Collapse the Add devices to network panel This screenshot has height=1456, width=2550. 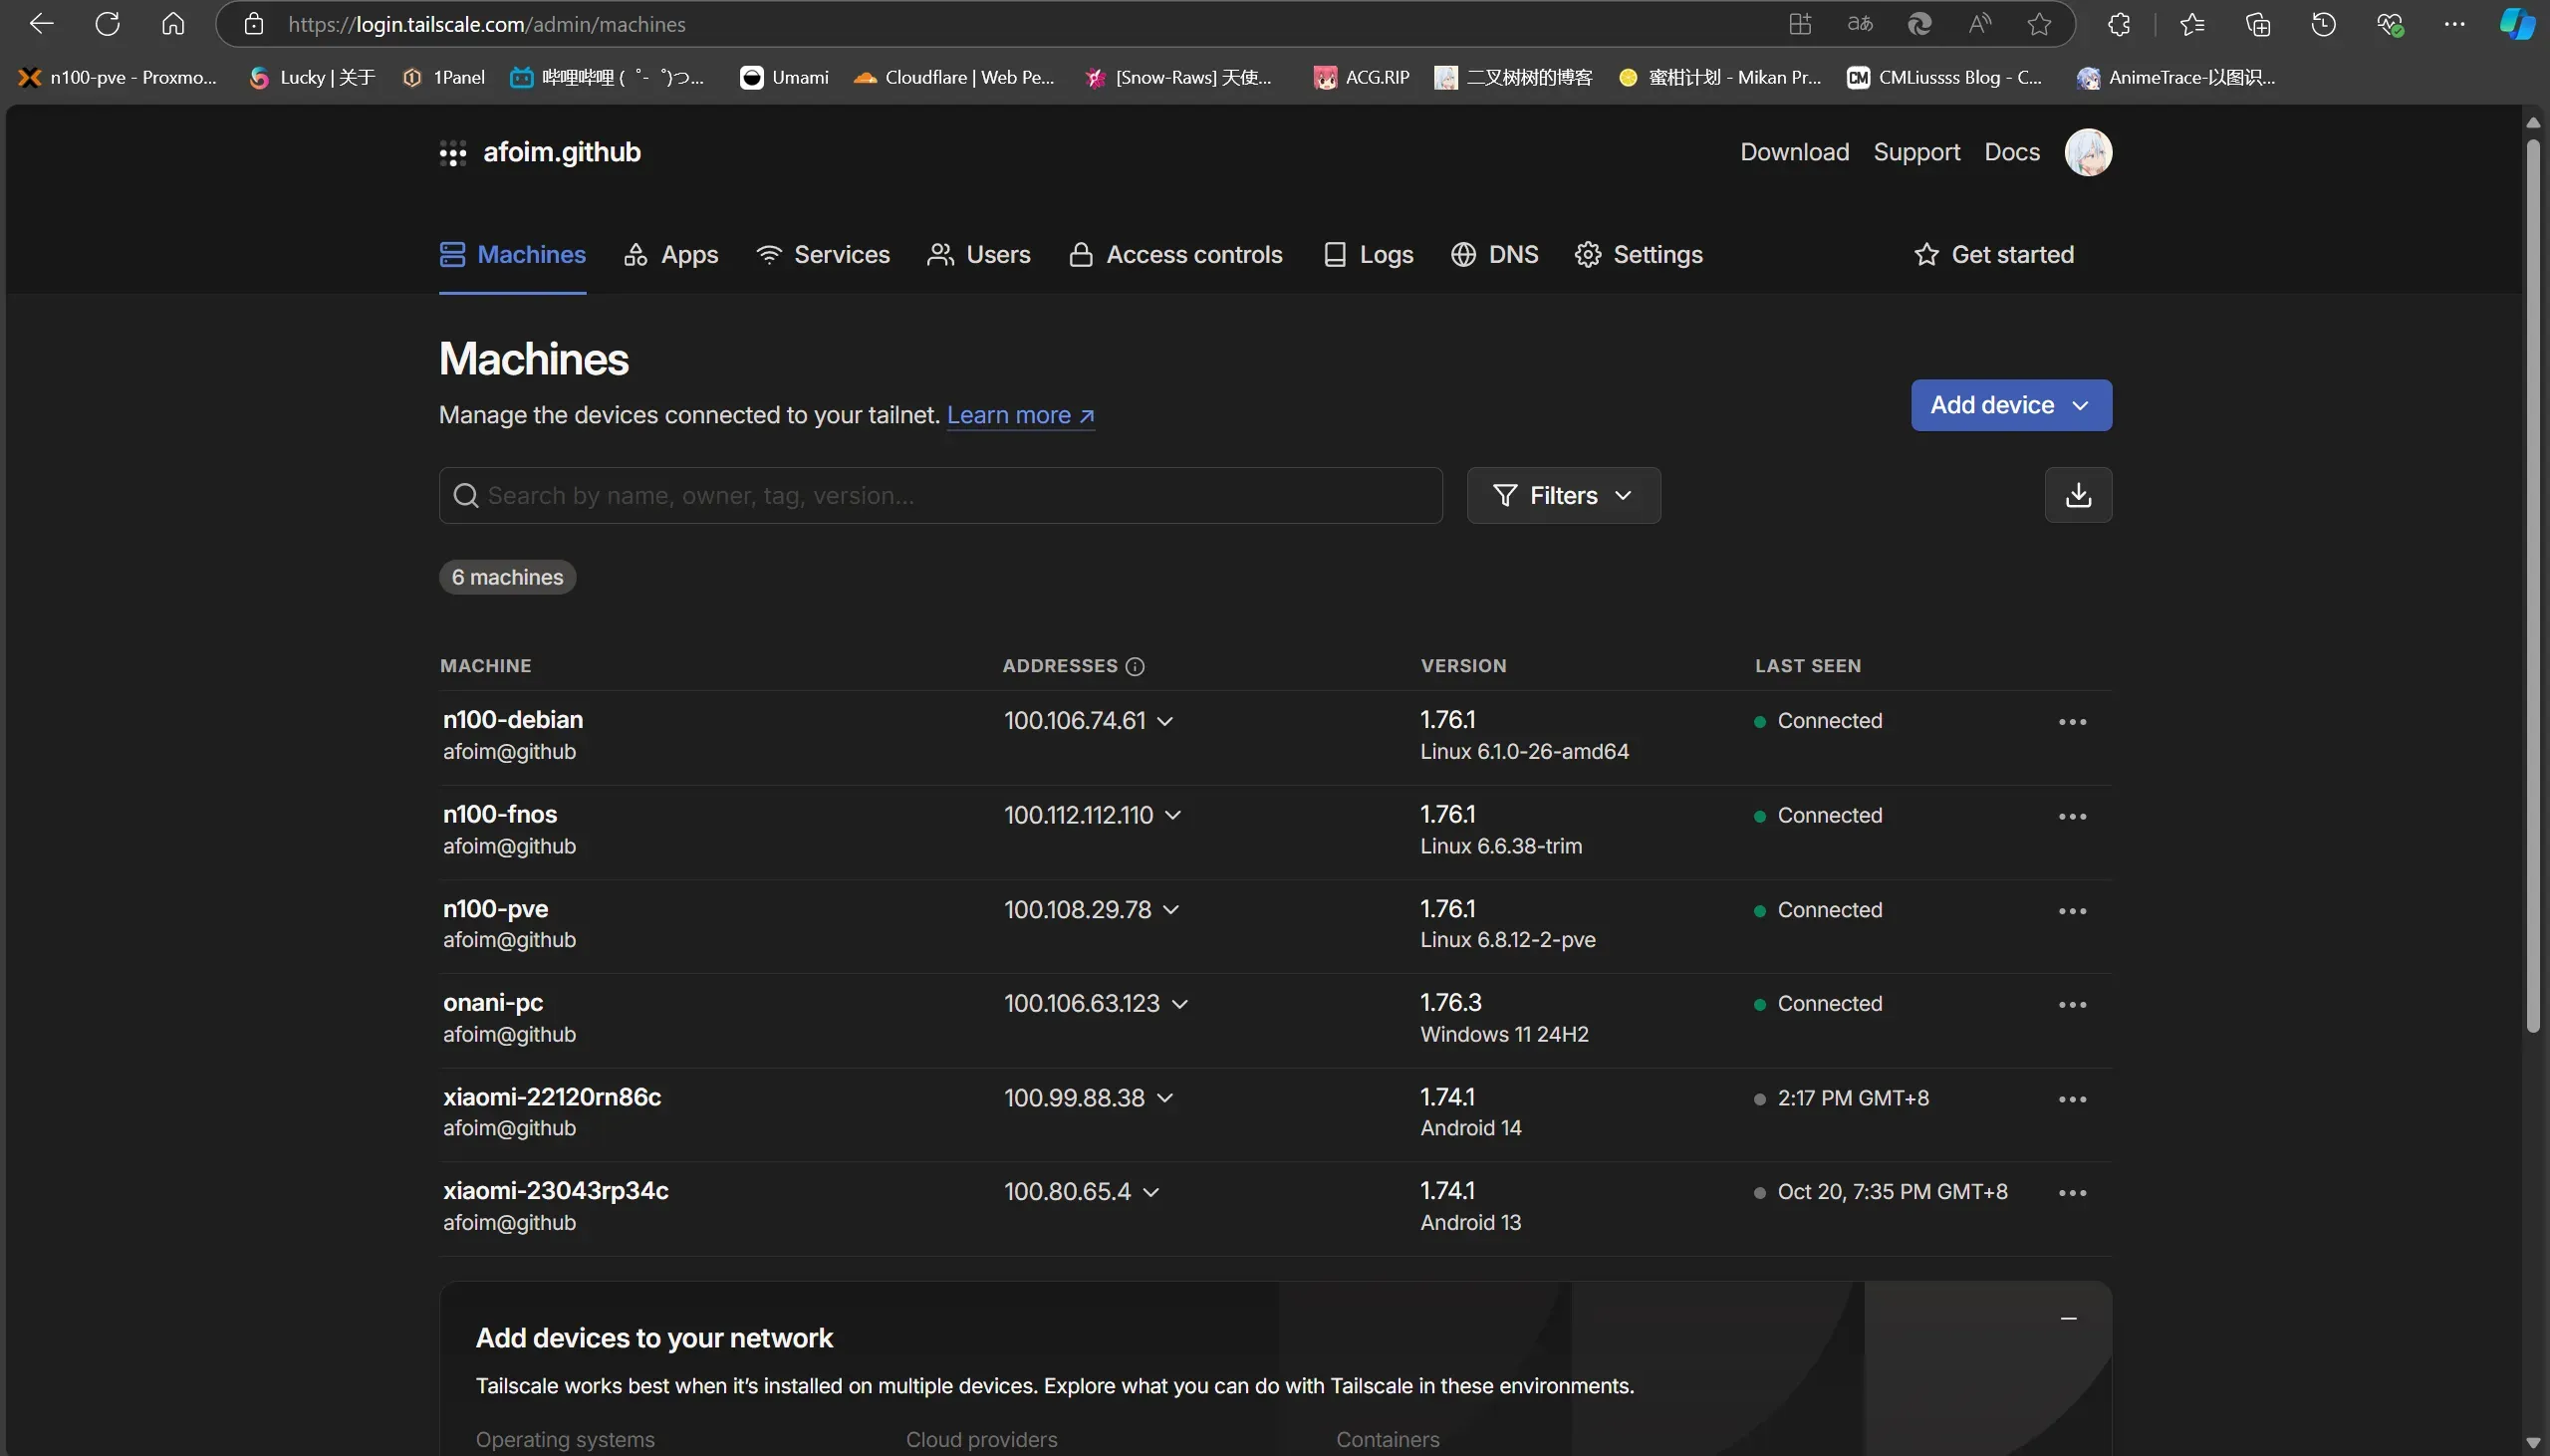(2068, 1319)
